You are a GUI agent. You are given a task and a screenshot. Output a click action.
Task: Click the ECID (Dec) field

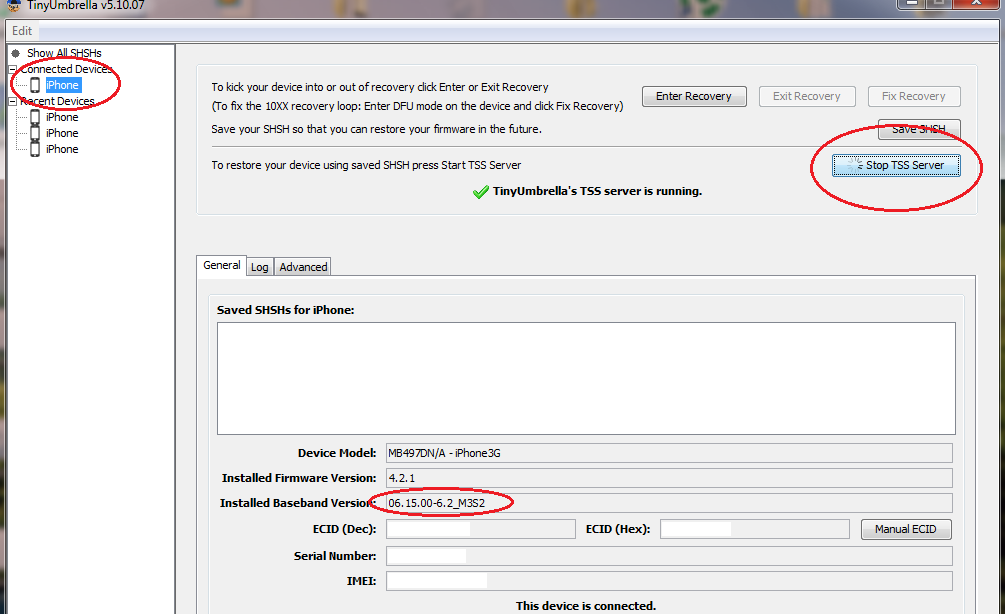pyautogui.click(x=481, y=529)
